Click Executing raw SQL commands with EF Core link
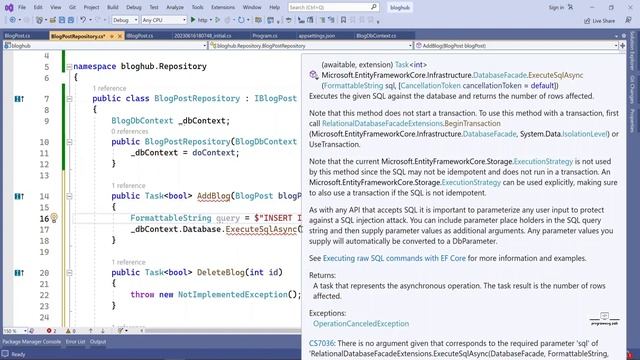The height and width of the screenshot is (360, 640). click(394, 258)
